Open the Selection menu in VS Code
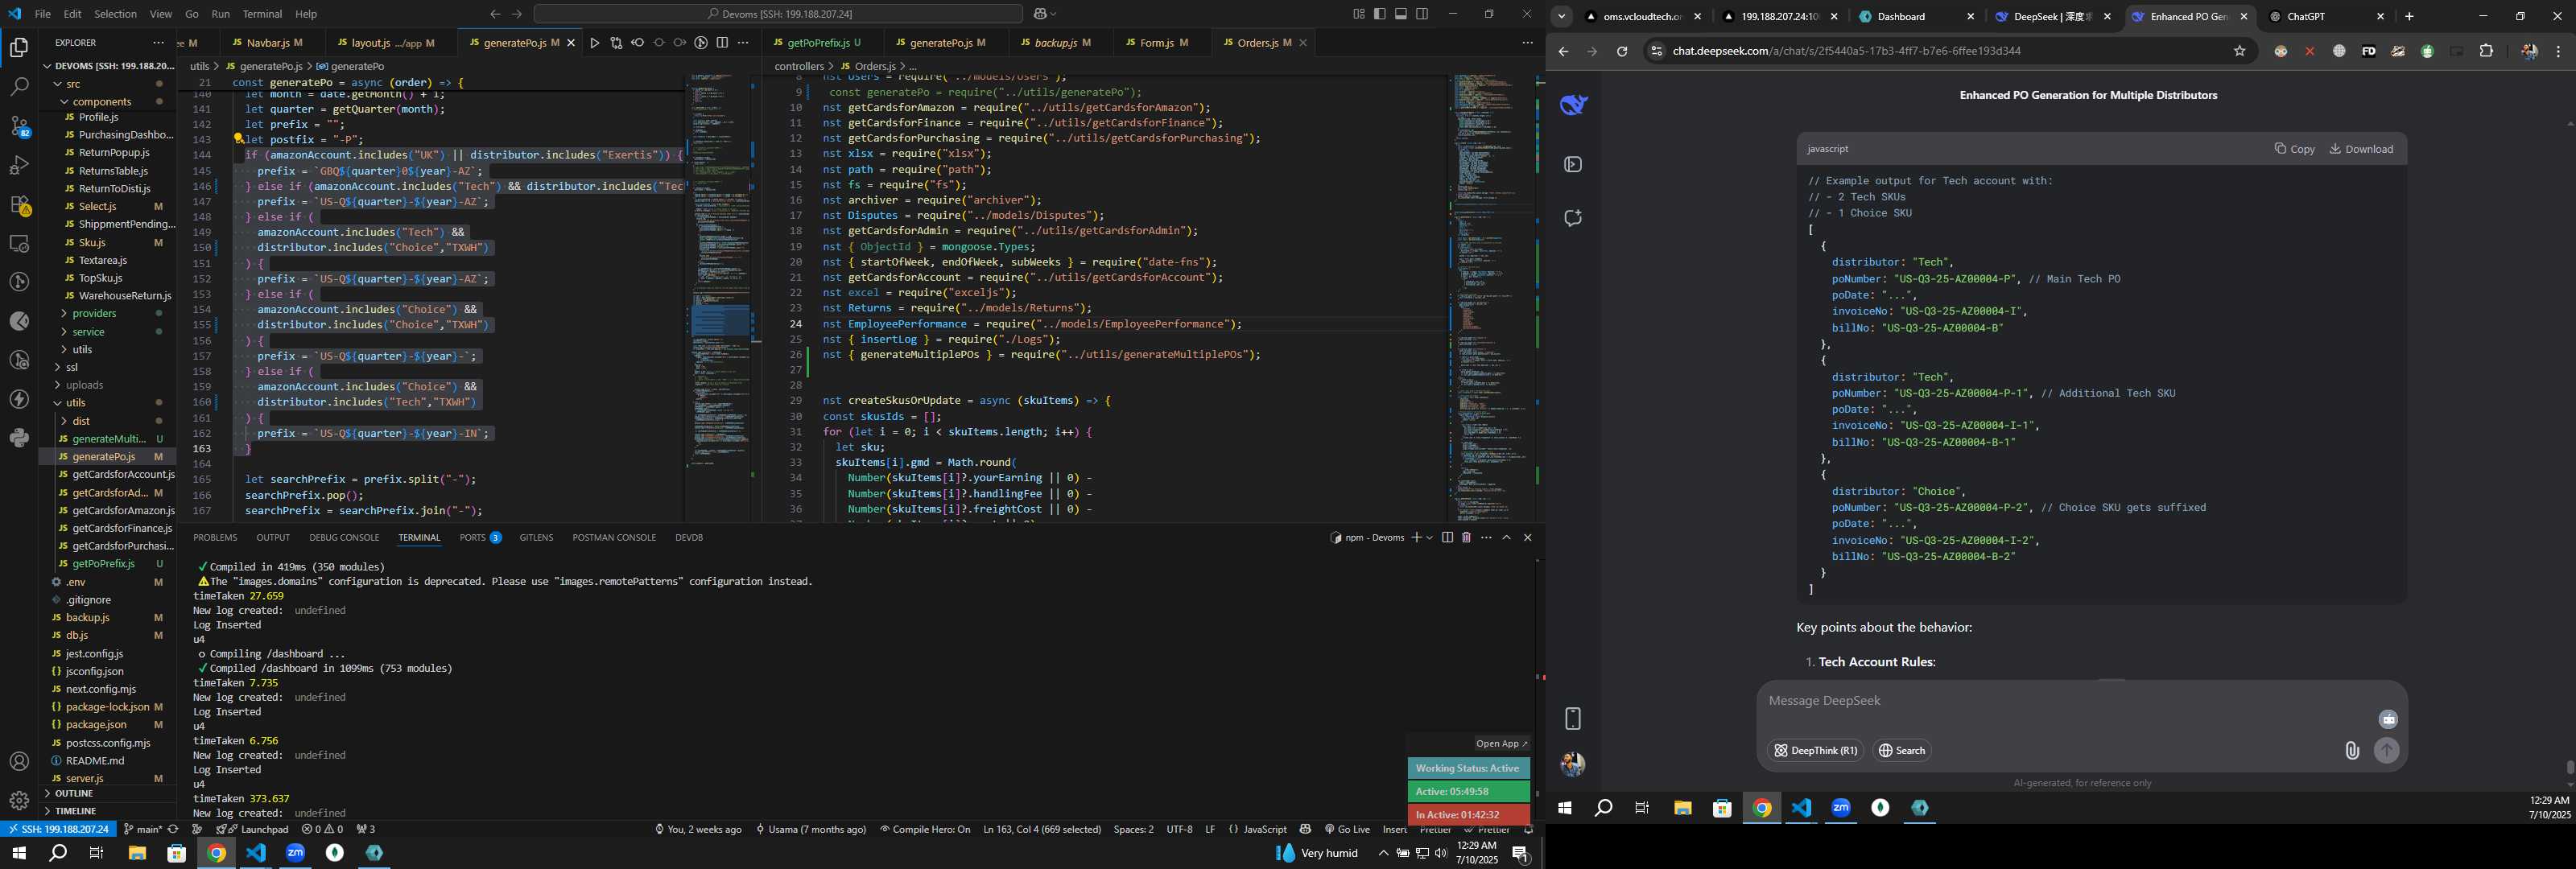2576x869 pixels. (115, 14)
